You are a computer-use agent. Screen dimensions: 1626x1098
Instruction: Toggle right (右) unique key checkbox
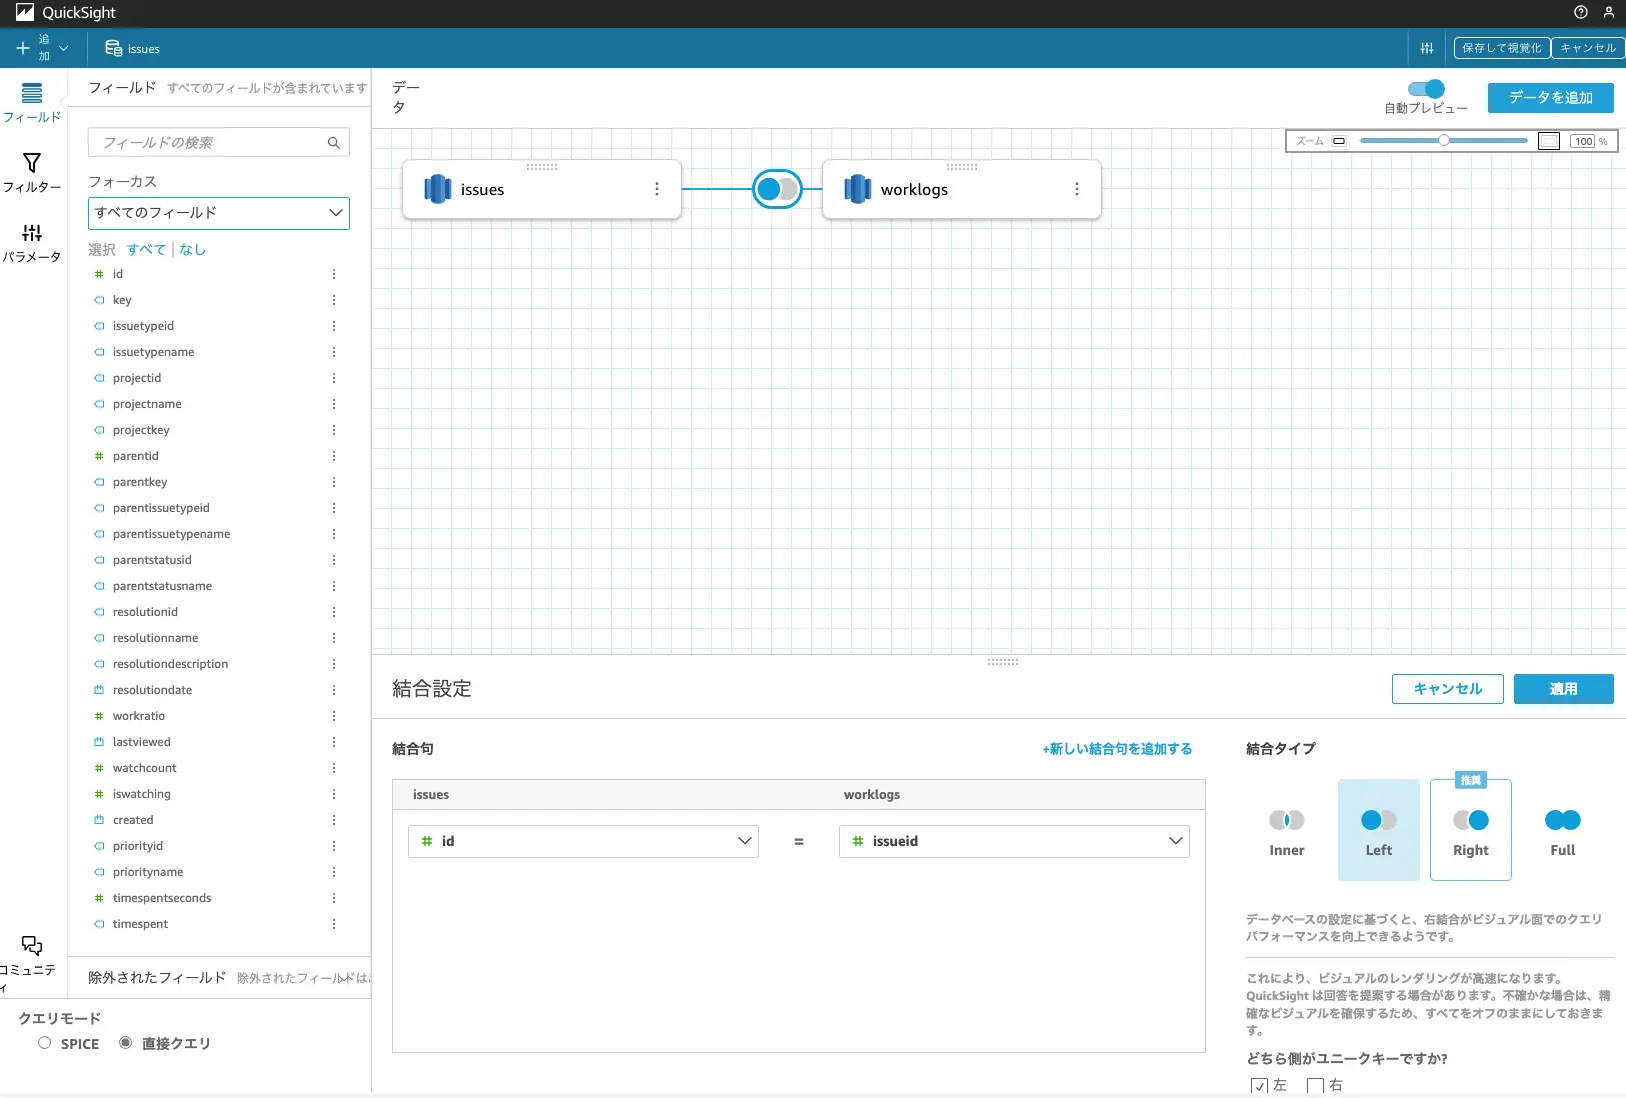click(1316, 1085)
